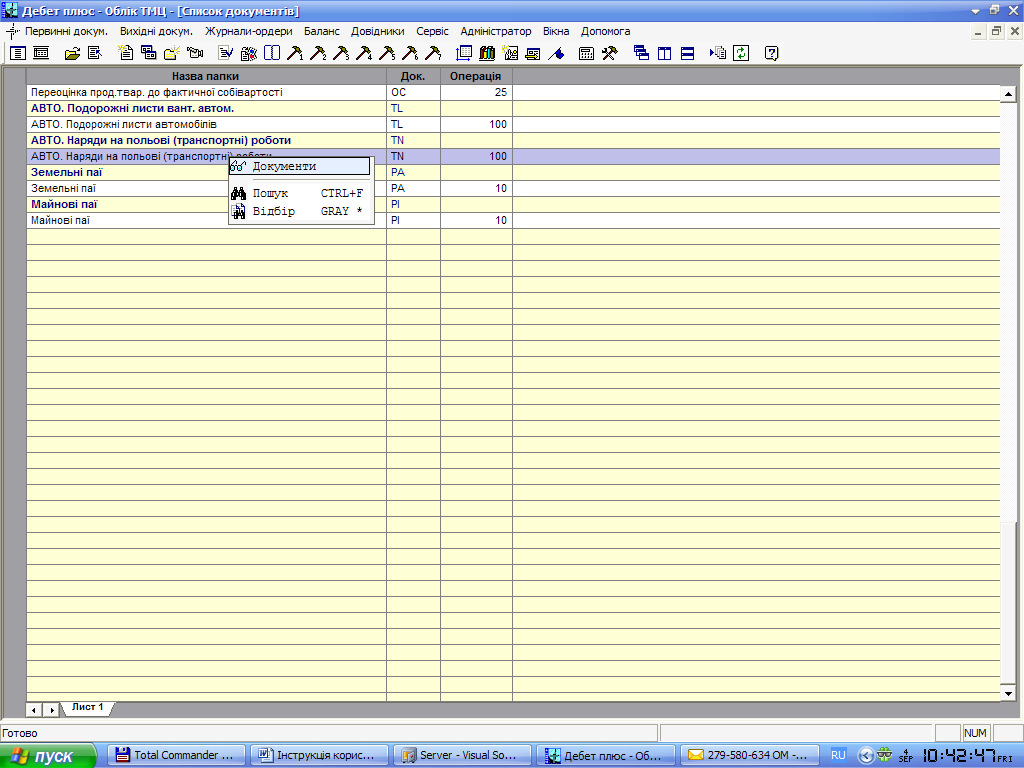
Task: Click the hammer icon numbered 1
Action: 295,54
